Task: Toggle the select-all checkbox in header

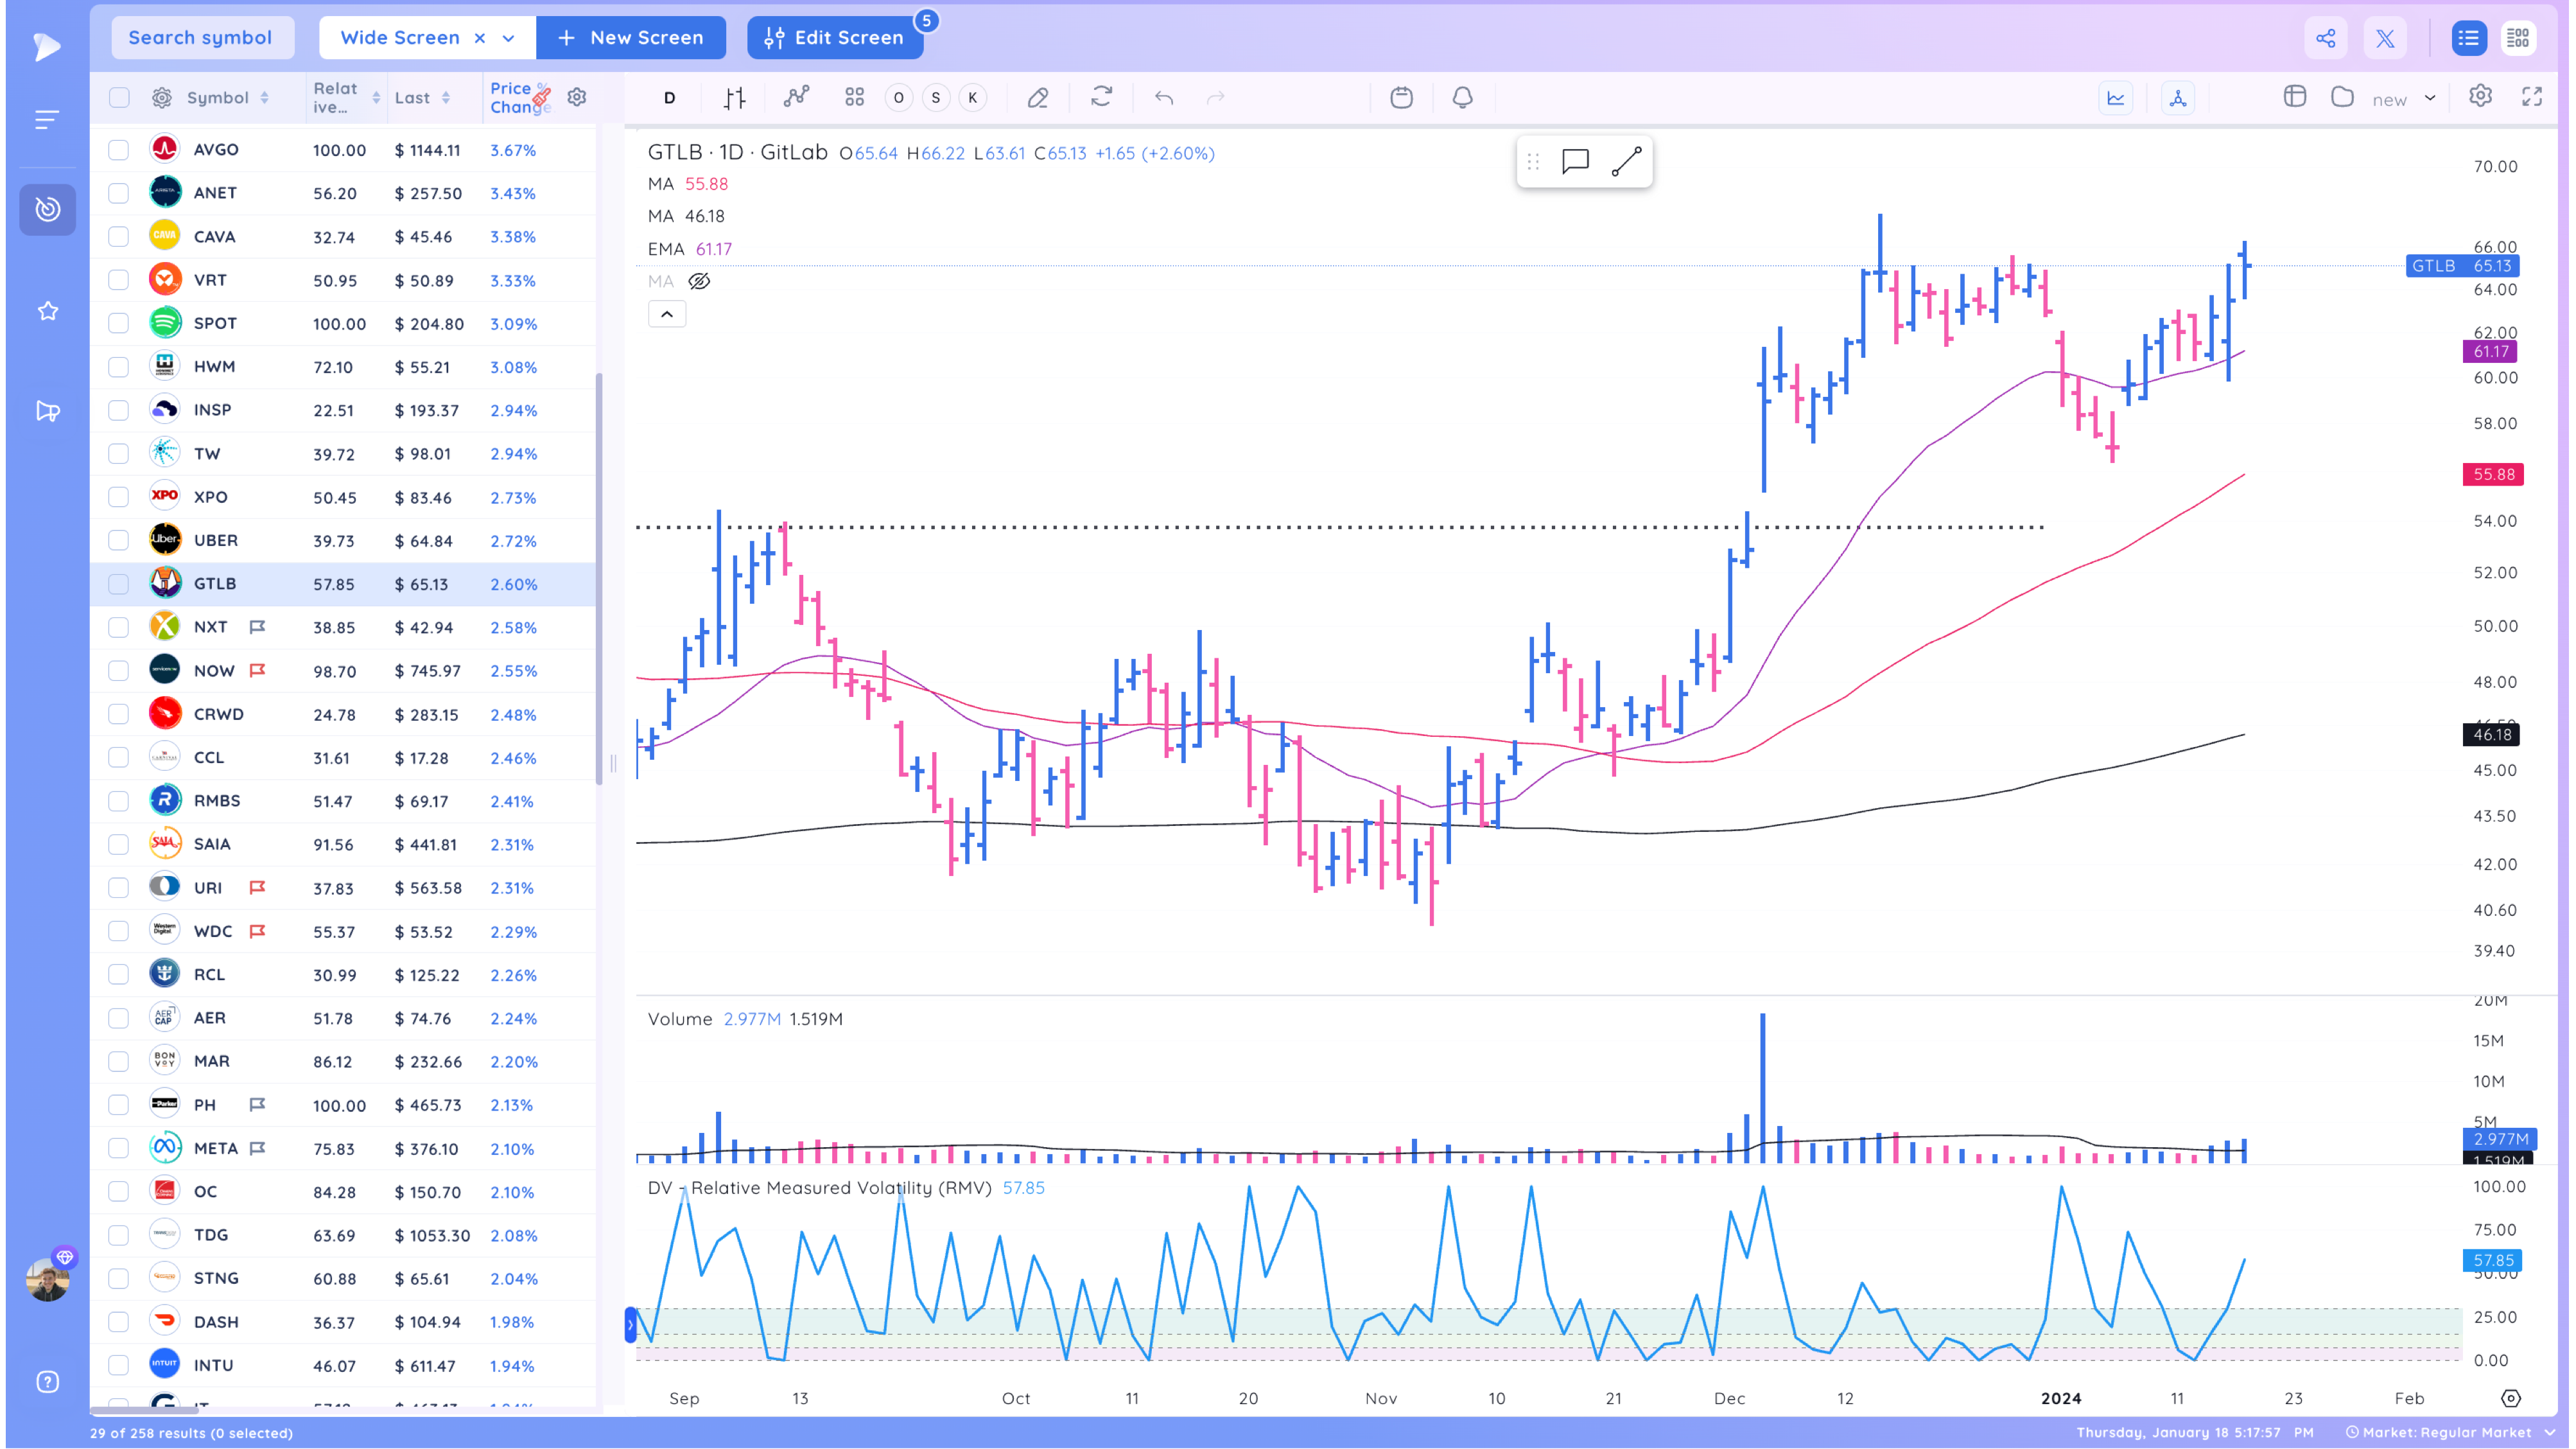Action: (119, 97)
